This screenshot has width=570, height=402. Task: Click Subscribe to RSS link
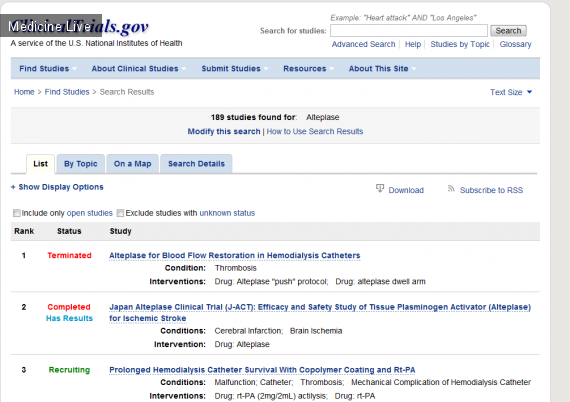click(491, 190)
